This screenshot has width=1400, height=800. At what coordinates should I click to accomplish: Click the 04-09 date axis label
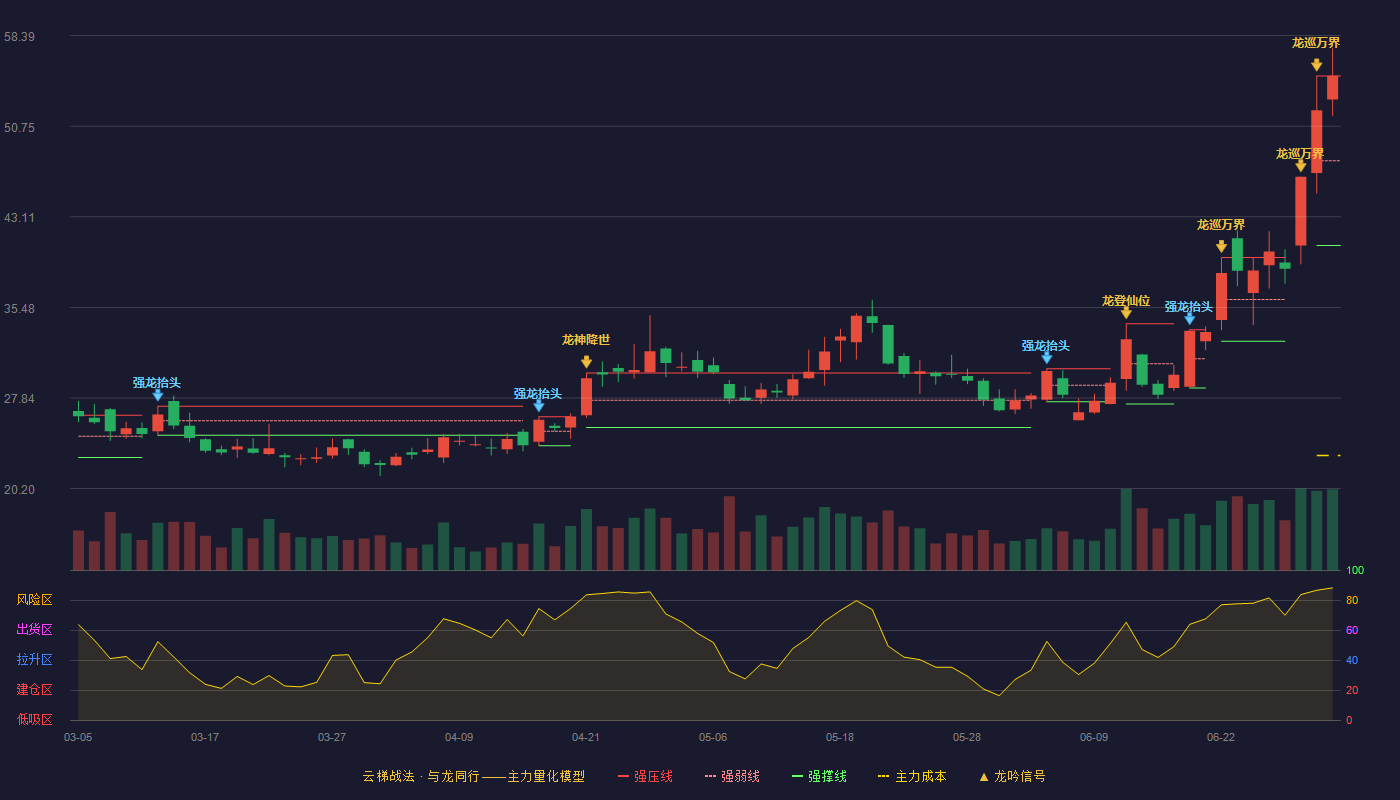click(459, 737)
